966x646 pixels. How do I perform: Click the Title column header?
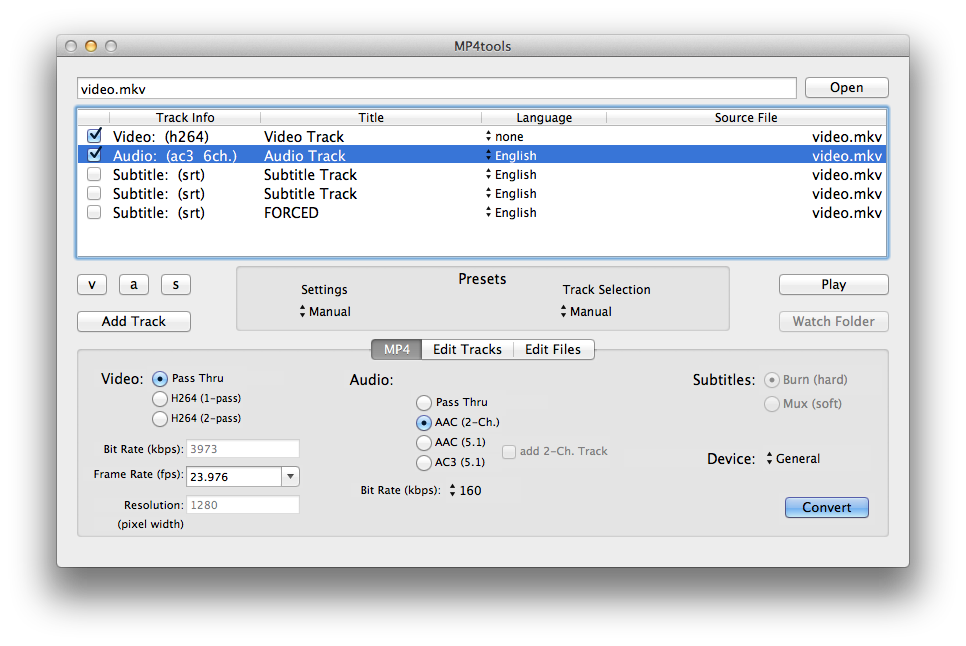coord(371,117)
